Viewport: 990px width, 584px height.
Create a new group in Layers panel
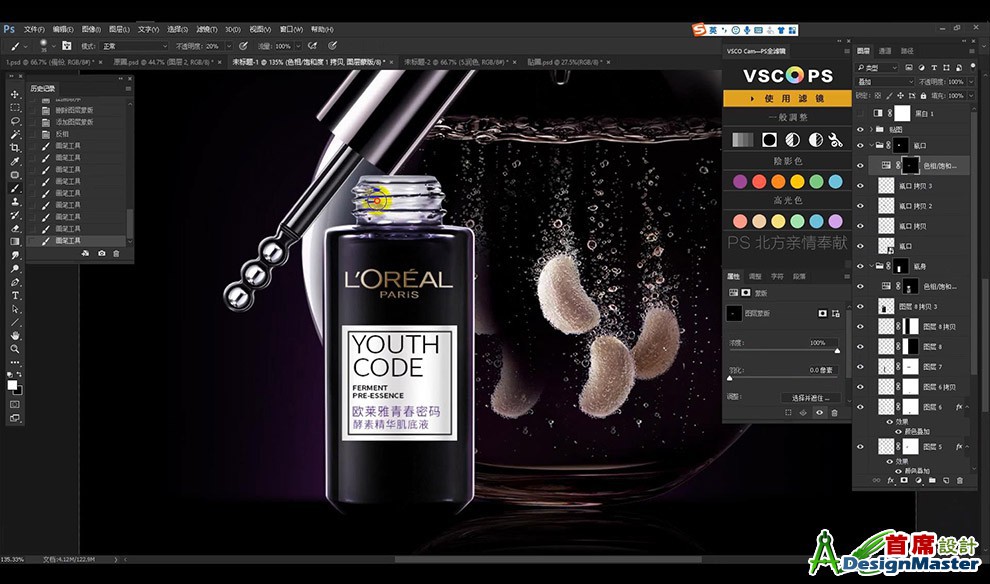click(932, 480)
